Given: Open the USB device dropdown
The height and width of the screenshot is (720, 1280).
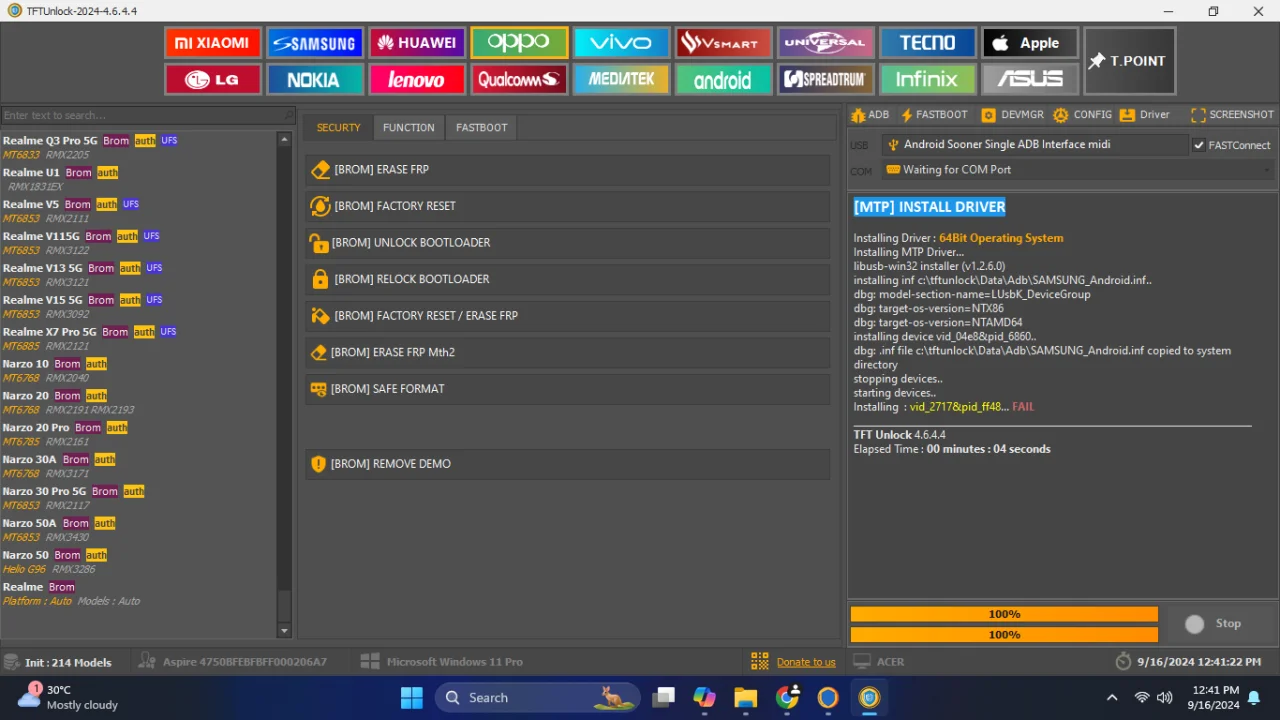Looking at the screenshot, I should (x=1035, y=145).
